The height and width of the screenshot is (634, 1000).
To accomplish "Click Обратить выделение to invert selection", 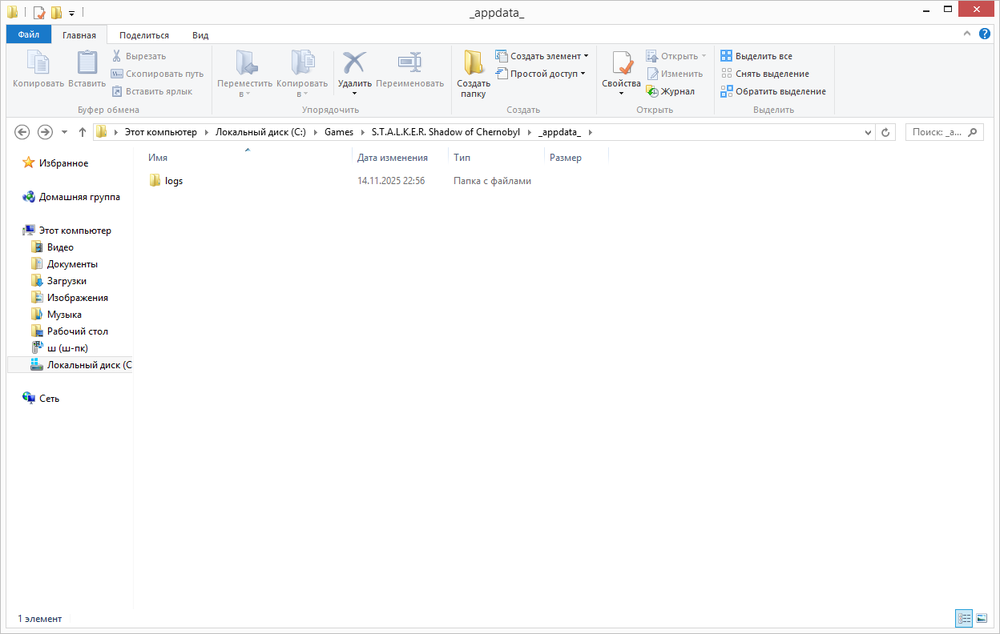I will coord(770,91).
